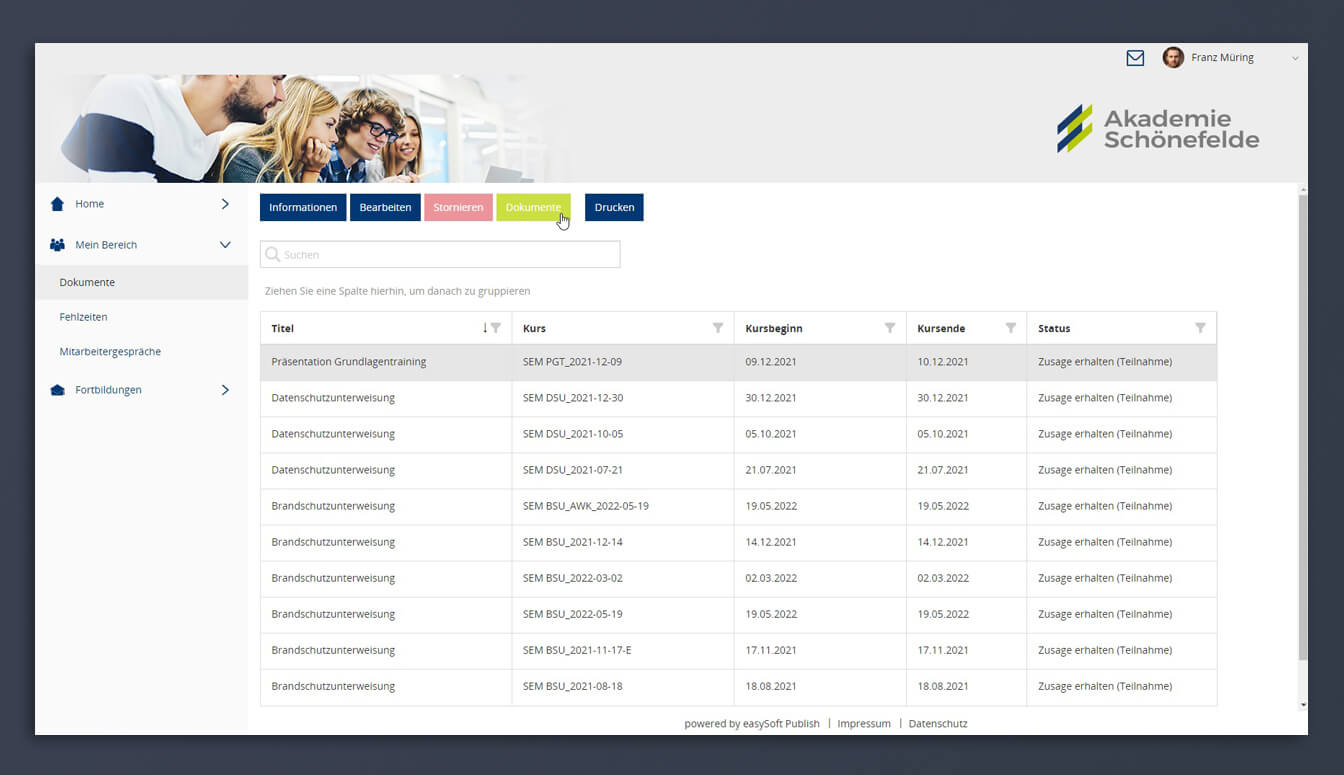
Task: Open the user menu dropdown arrow
Action: [x=1295, y=59]
